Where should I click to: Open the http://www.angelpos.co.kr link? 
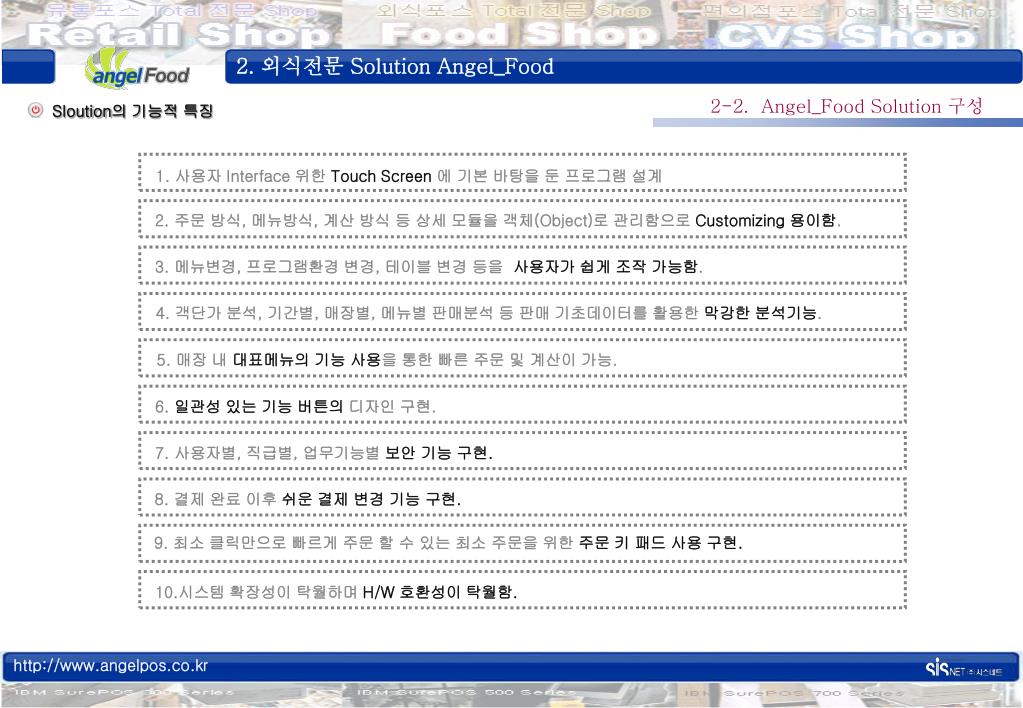[110, 666]
